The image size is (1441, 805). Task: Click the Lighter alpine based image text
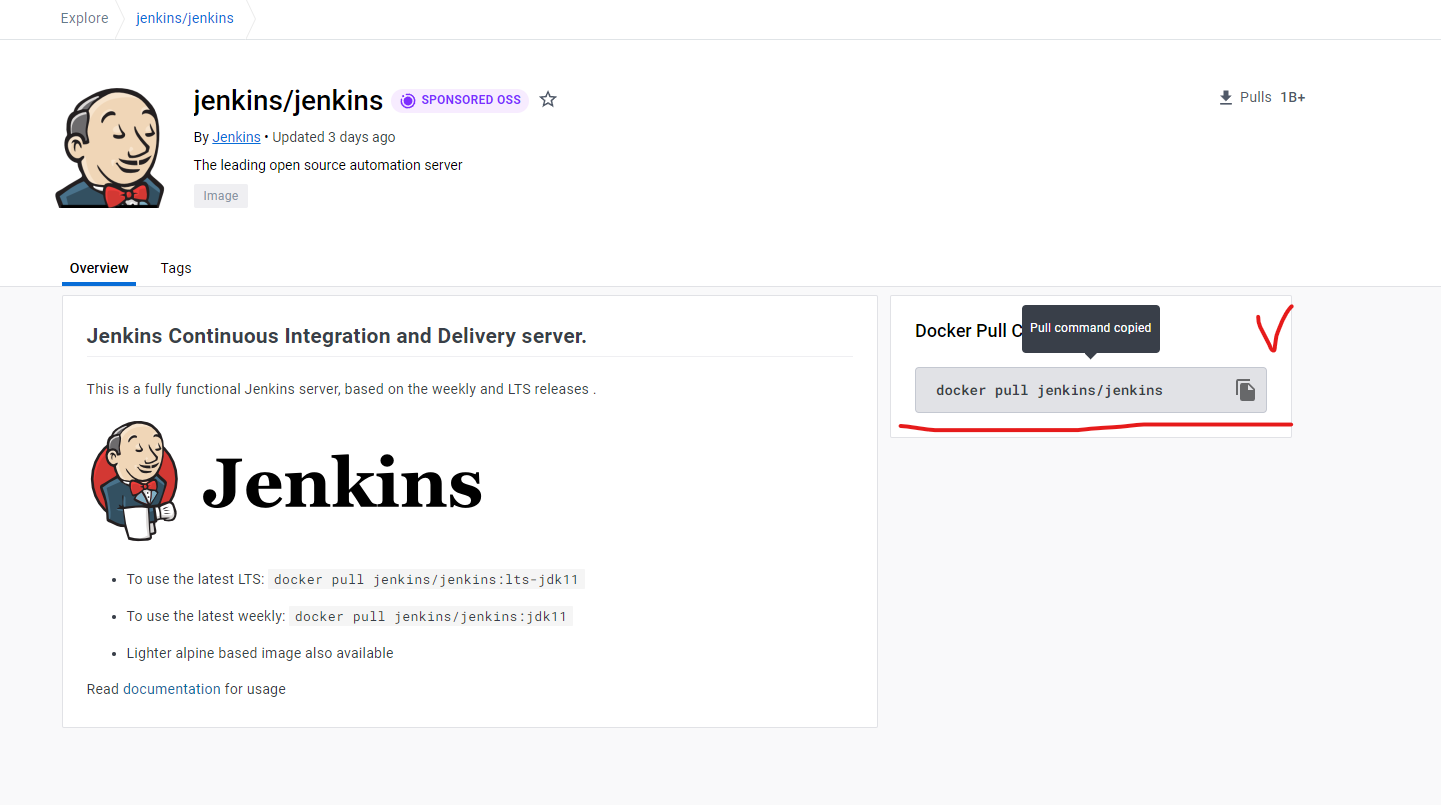pyautogui.click(x=260, y=653)
